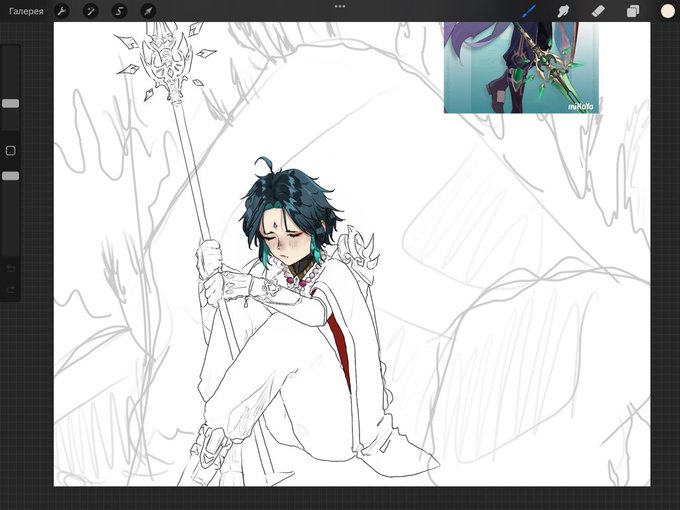
Task: Select the Selection S-shaped tool
Action: [x=119, y=11]
